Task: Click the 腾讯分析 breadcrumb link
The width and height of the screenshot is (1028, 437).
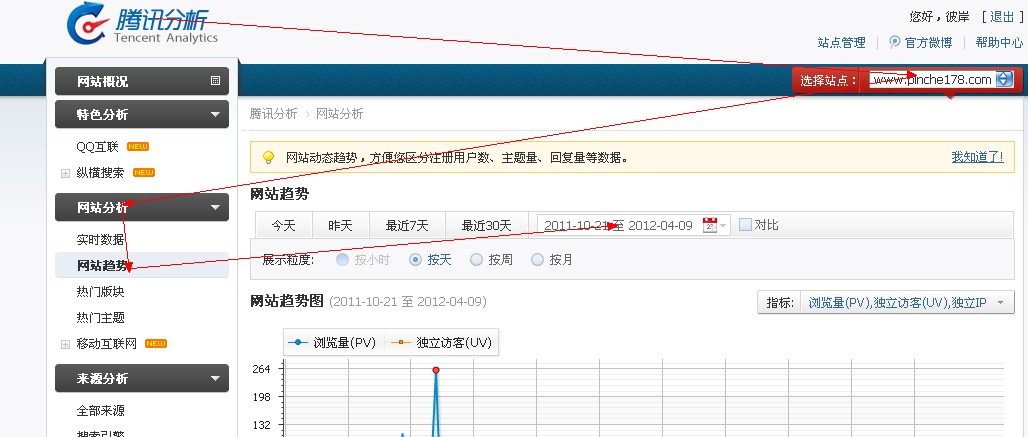Action: [273, 113]
